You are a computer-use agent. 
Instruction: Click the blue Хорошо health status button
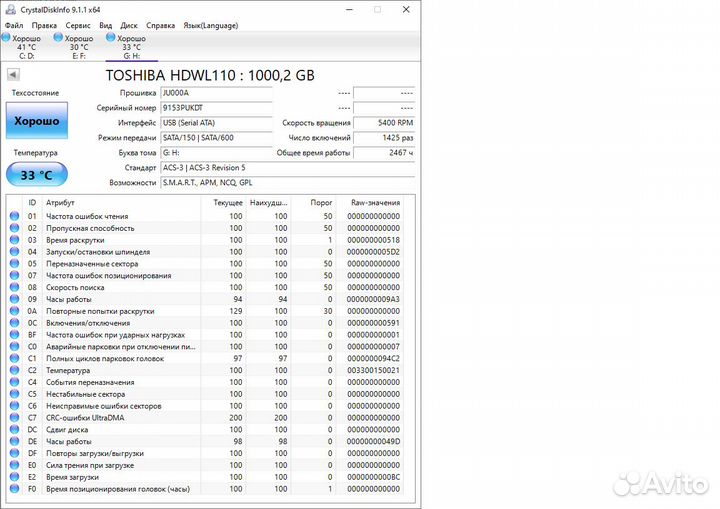pyautogui.click(x=34, y=121)
